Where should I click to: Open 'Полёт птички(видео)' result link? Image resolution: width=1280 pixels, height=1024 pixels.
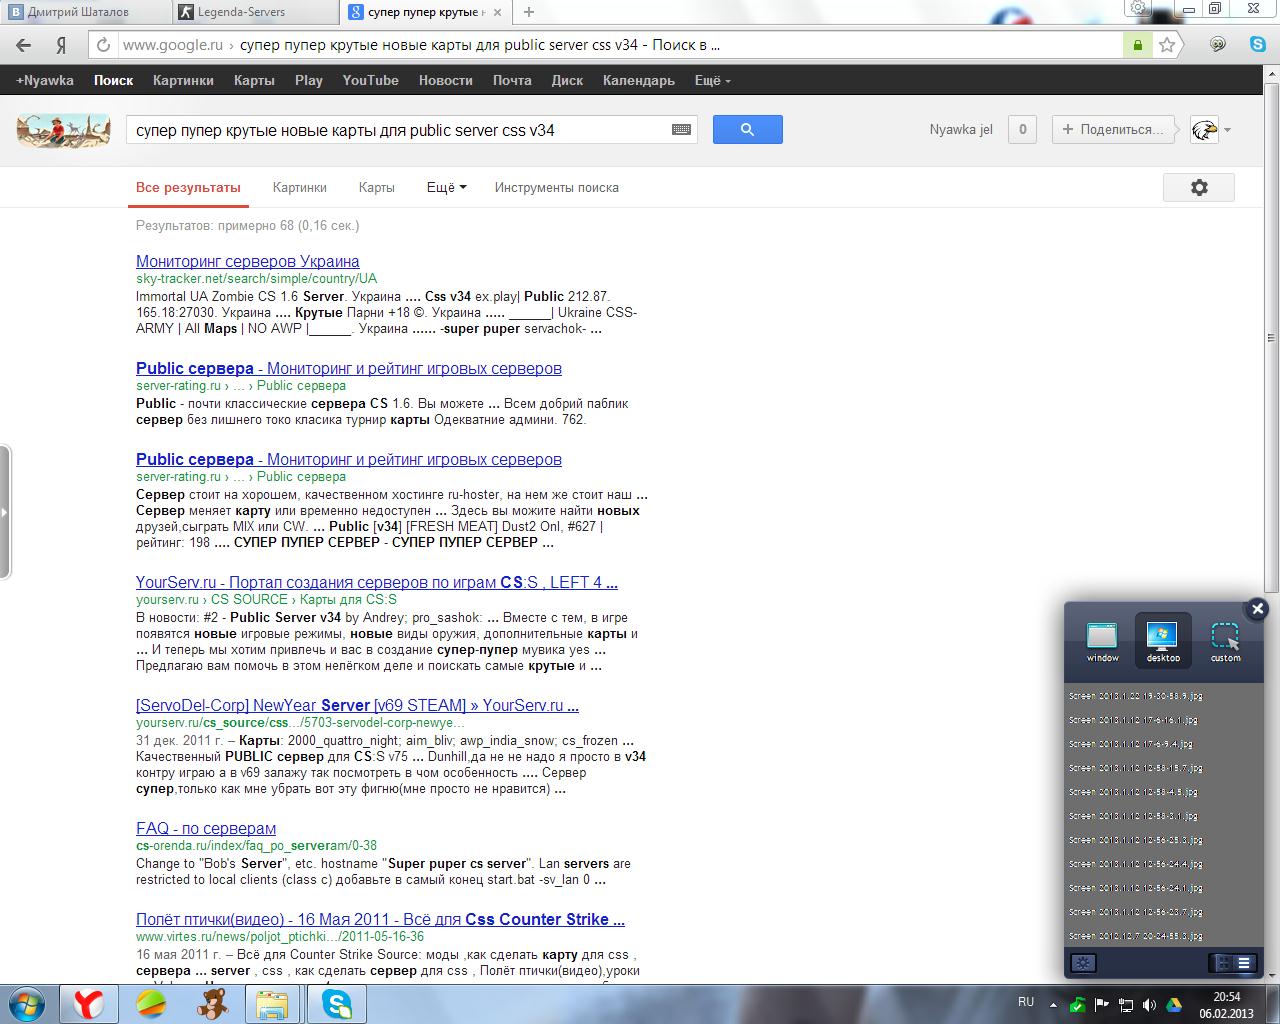380,920
